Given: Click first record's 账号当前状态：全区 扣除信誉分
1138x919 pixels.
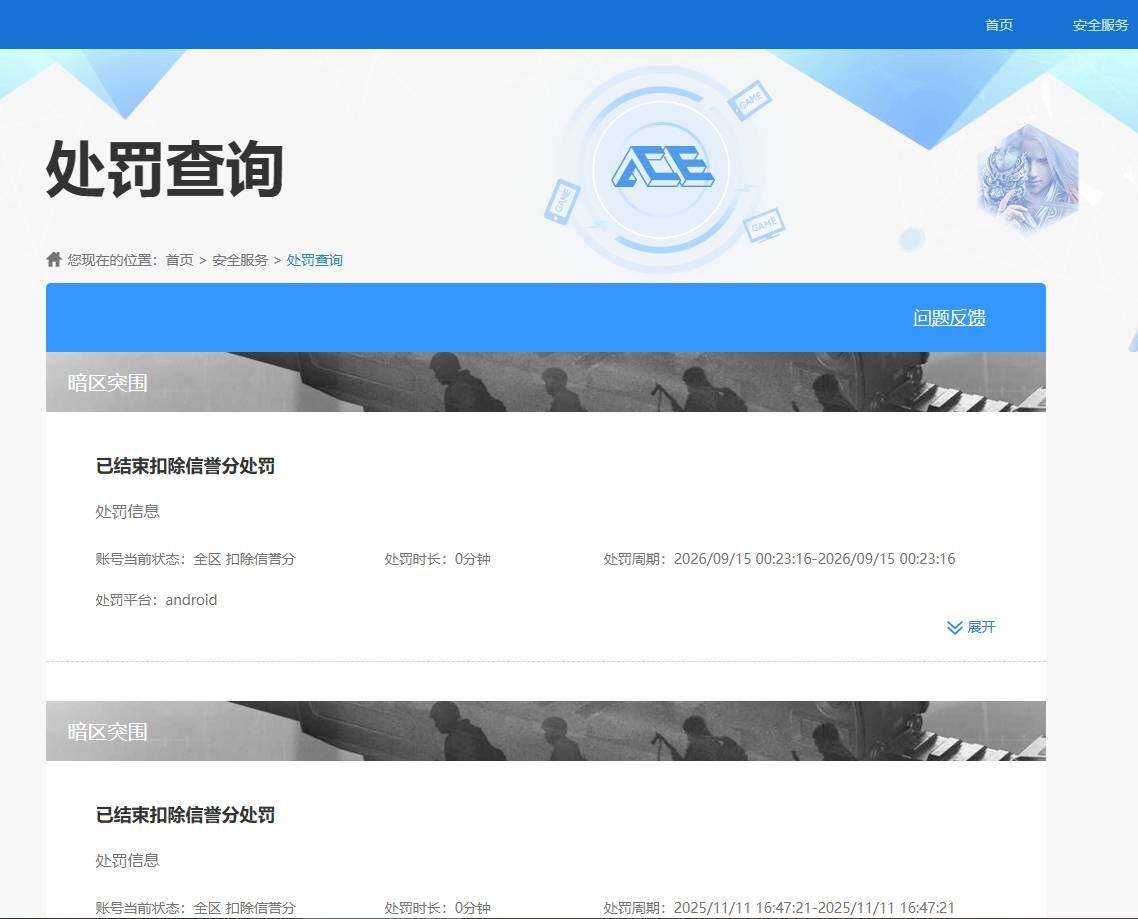Looking at the screenshot, I should pos(195,559).
